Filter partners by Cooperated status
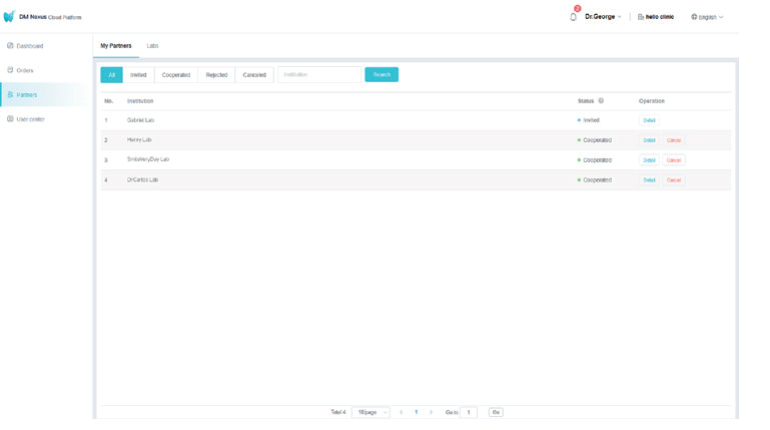770x430 pixels. point(176,75)
